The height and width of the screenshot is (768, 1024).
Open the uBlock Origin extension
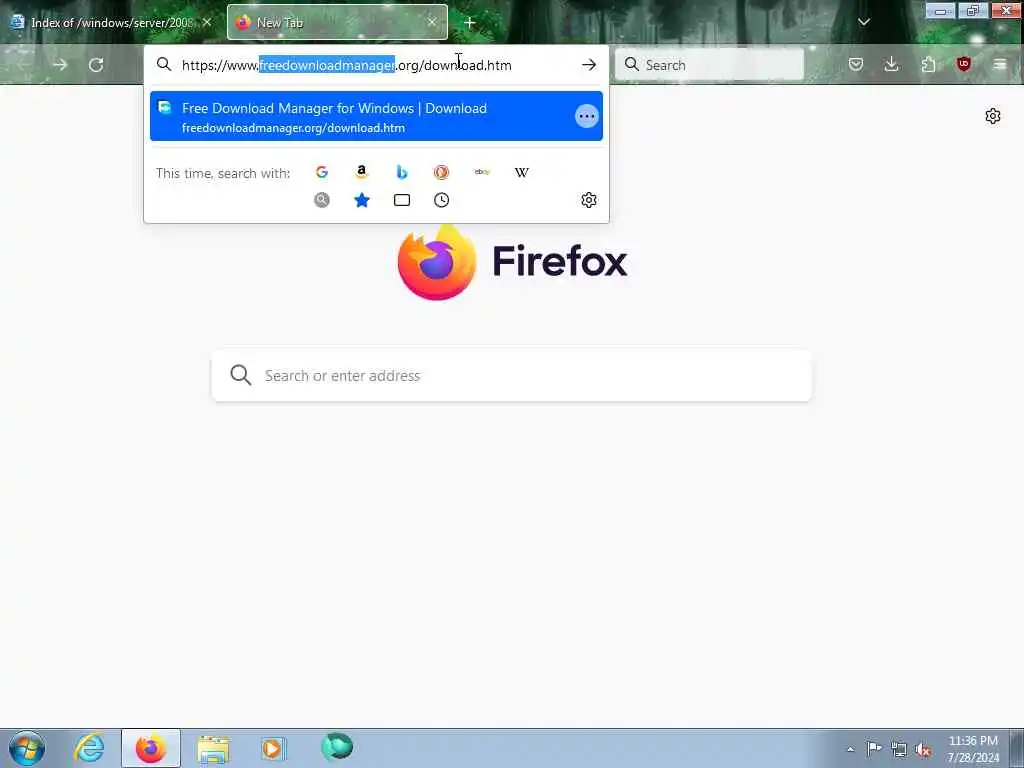(x=963, y=64)
